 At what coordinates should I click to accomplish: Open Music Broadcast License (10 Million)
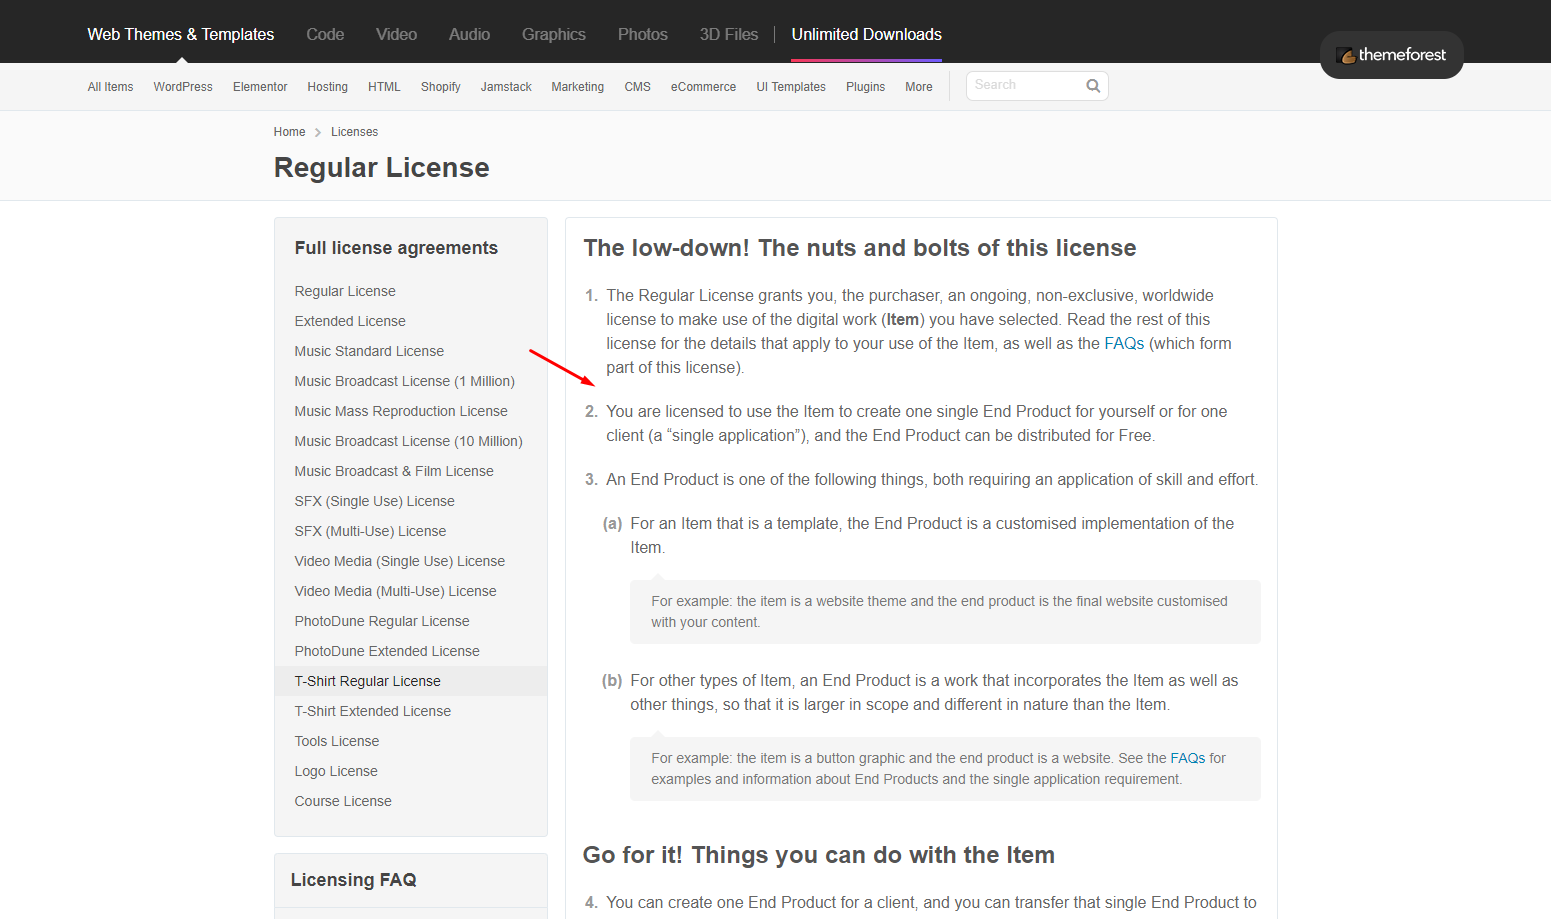pyautogui.click(x=408, y=441)
